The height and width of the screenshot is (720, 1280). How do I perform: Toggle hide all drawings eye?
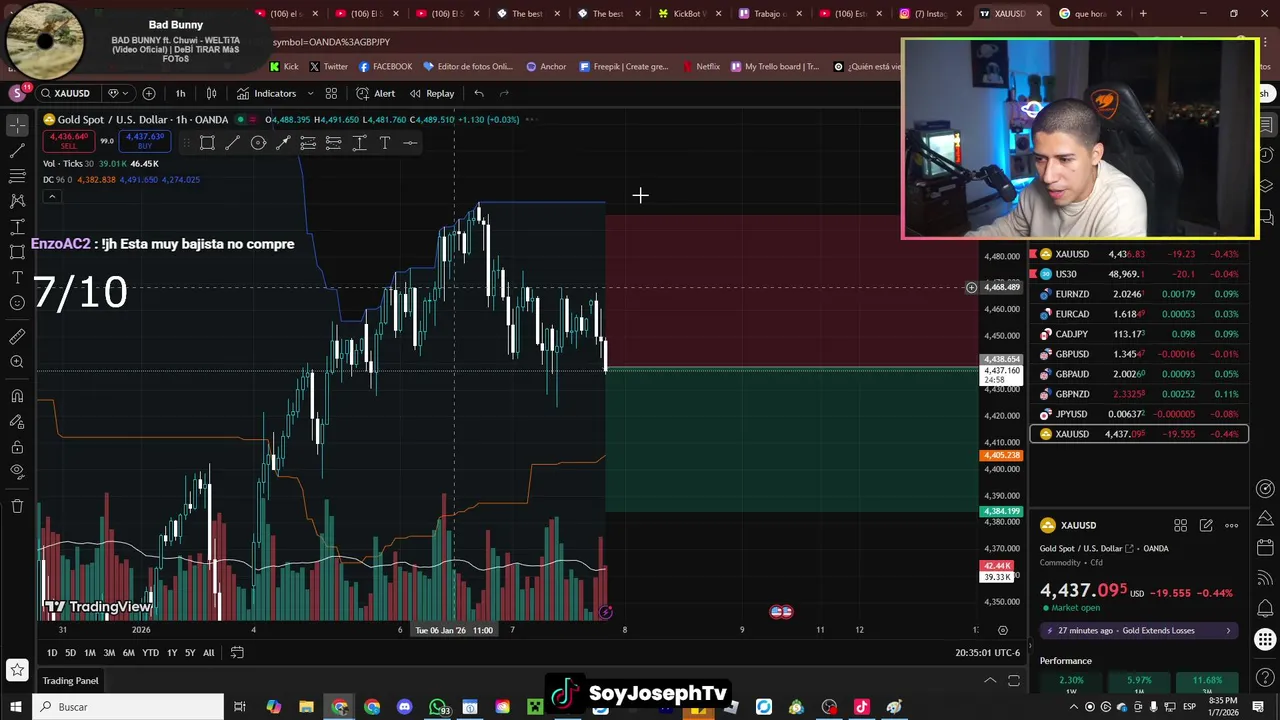point(17,471)
